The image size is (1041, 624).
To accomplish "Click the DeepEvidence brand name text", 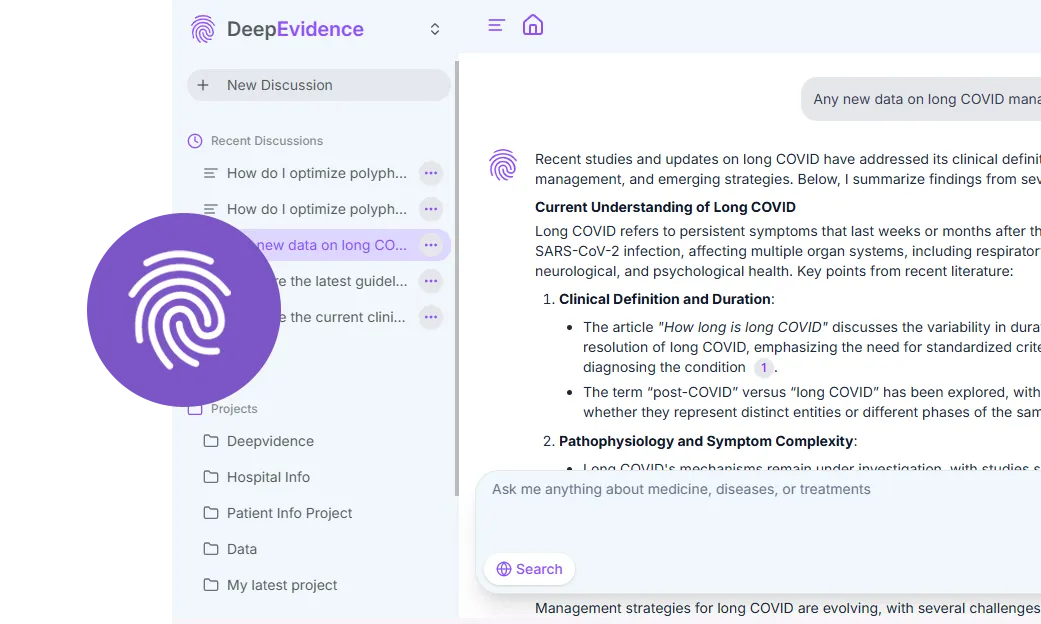I will pos(295,29).
